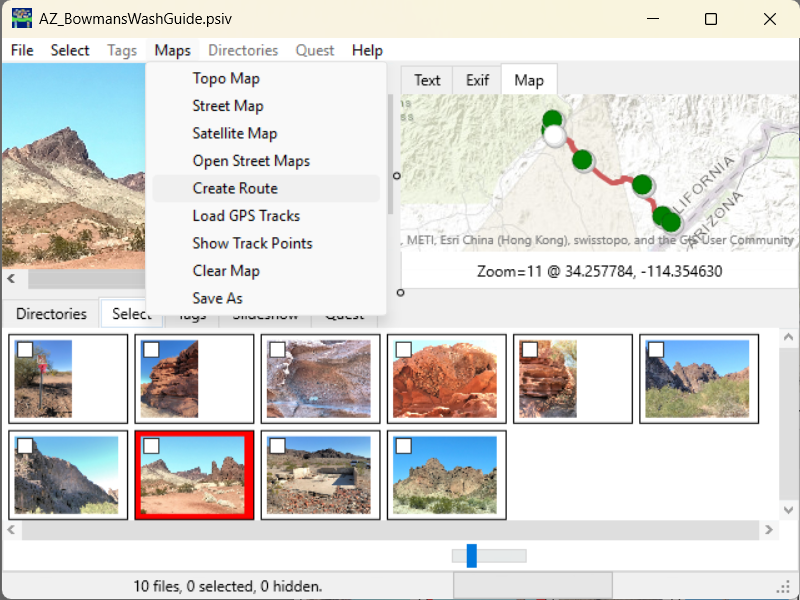The width and height of the screenshot is (800, 600).
Task: Switch to the Exif tab
Action: pyautogui.click(x=477, y=79)
